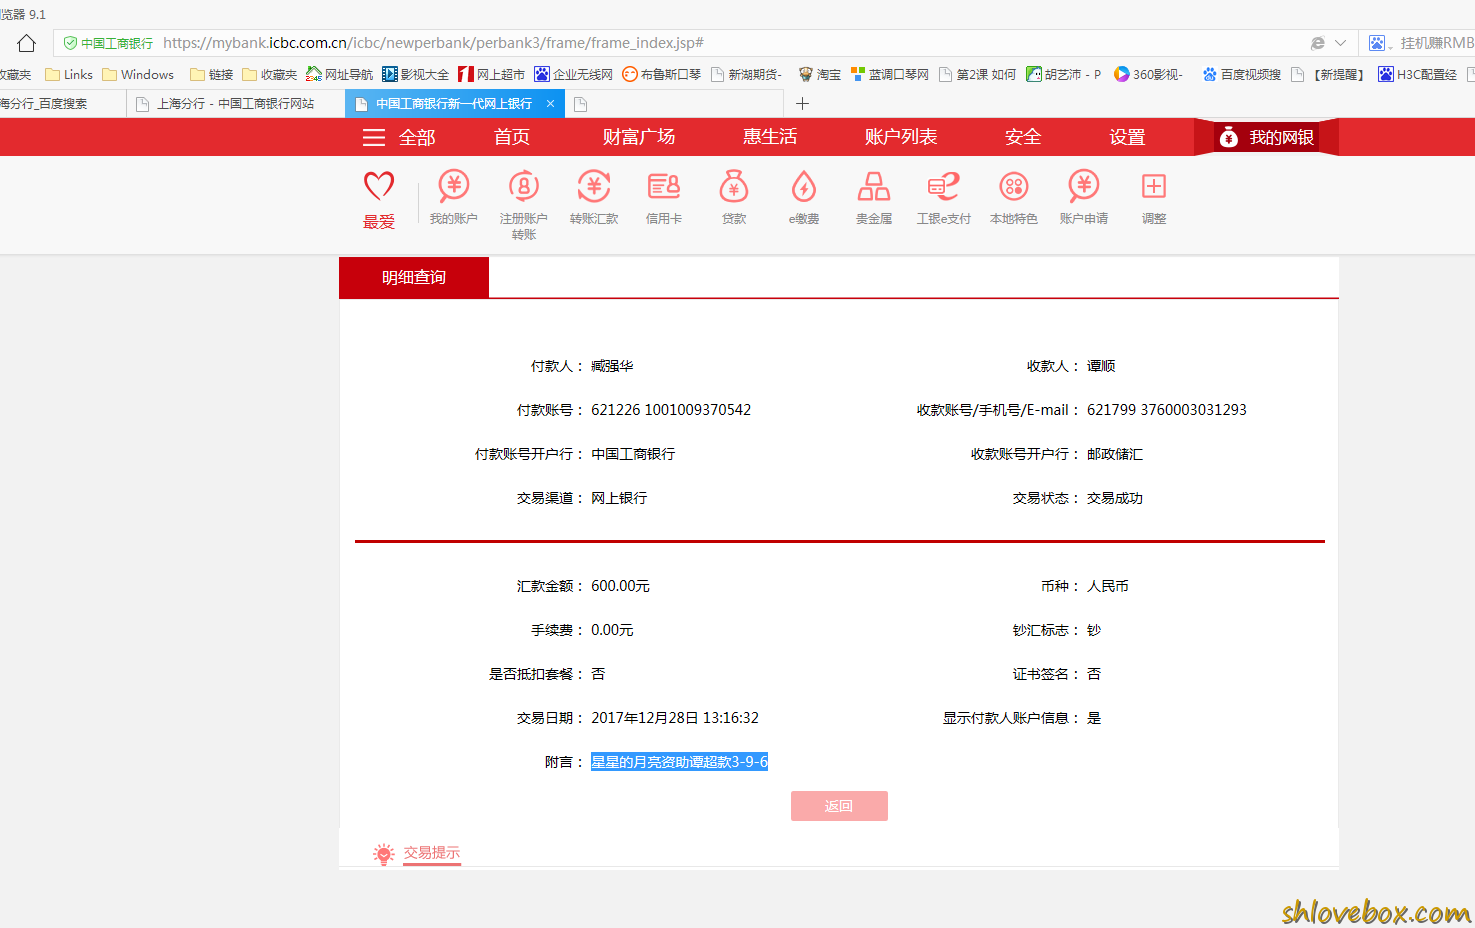1475x928 pixels.
Task: Go to 首页 in the red navigation bar
Action: pos(512,137)
